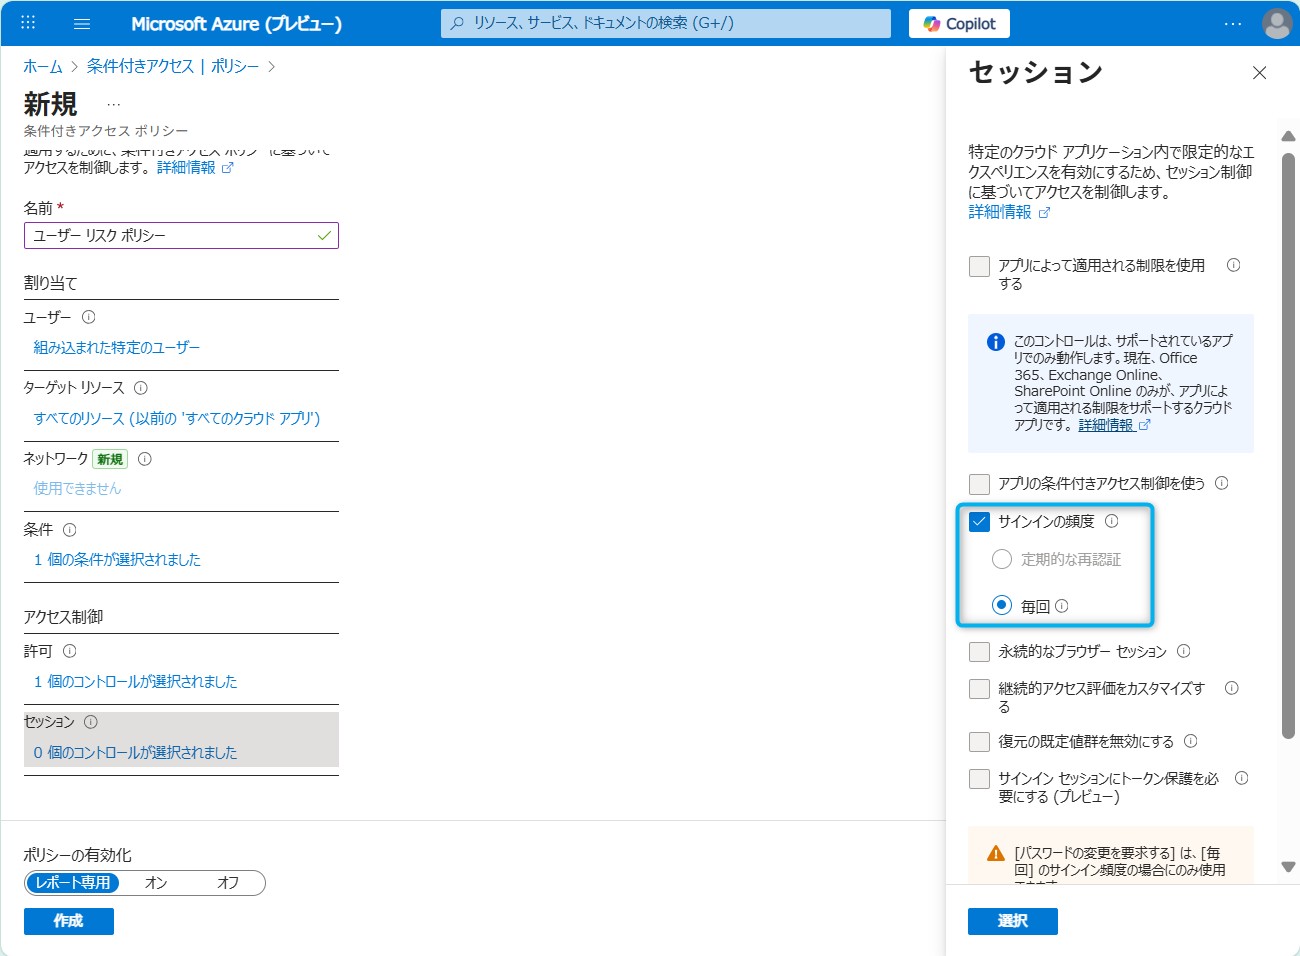This screenshot has width=1300, height=956.
Task: Check サインイン セッションにトークン保護を必要にする
Action: (979, 779)
